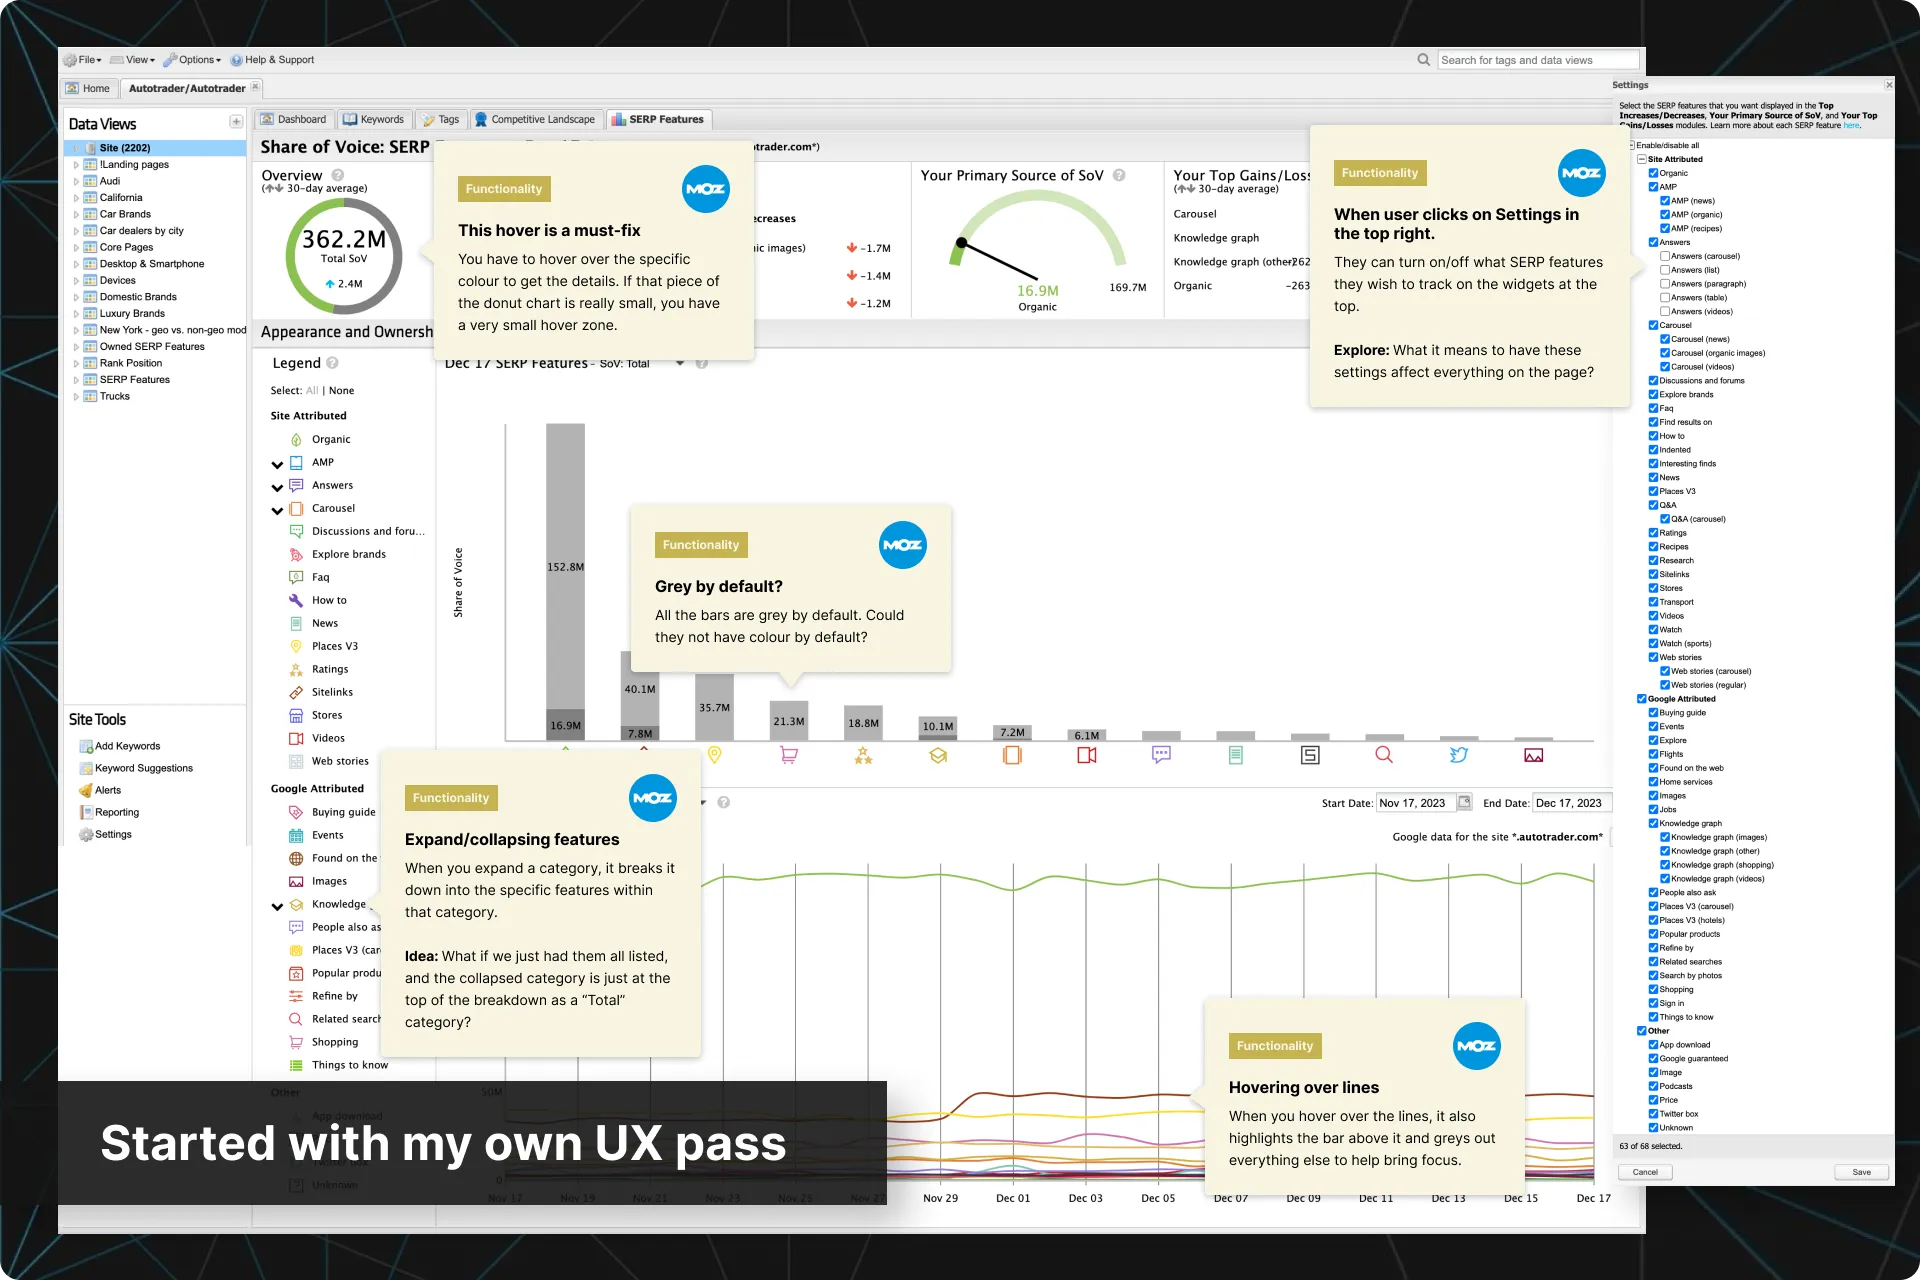Collapse the Carousel legend chevron
1920x1280 pixels.
pyautogui.click(x=277, y=510)
